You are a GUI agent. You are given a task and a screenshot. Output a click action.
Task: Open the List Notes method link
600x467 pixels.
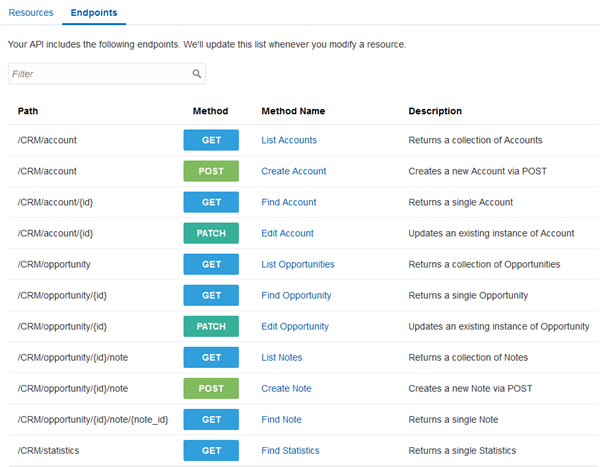pos(282,357)
